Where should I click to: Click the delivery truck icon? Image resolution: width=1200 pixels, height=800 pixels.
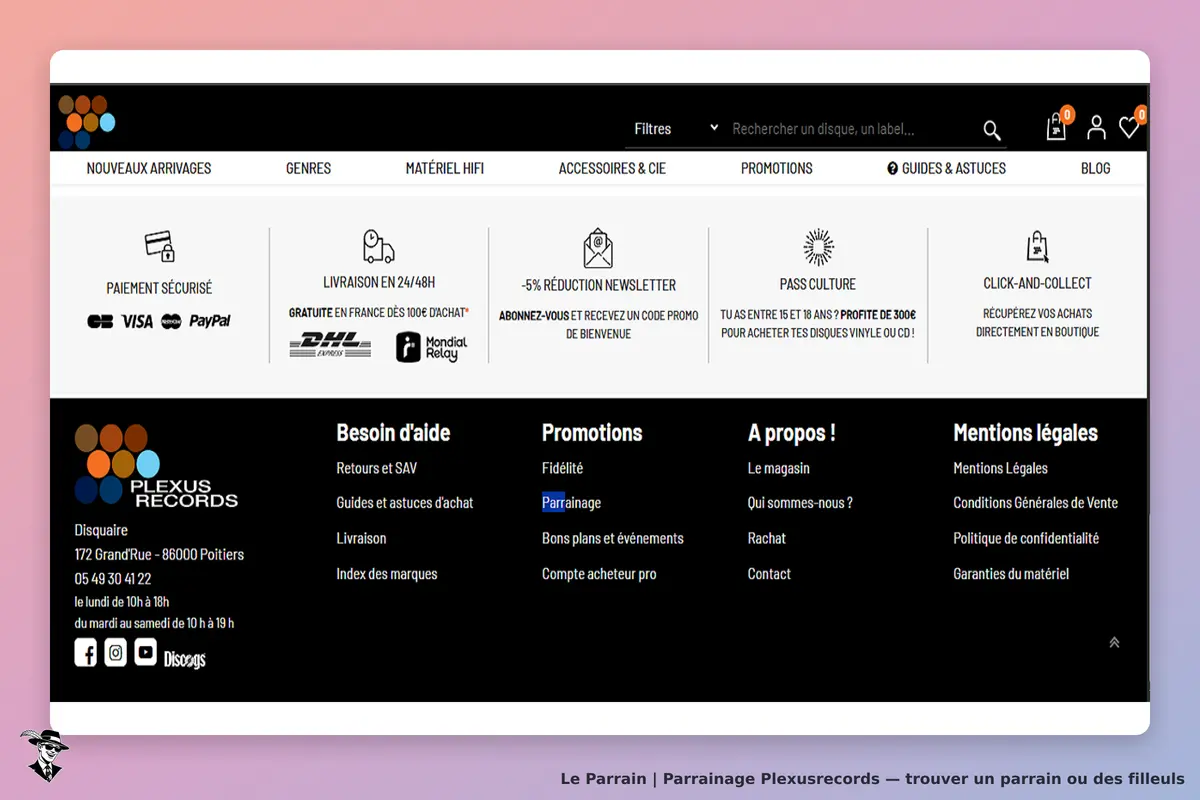point(378,246)
